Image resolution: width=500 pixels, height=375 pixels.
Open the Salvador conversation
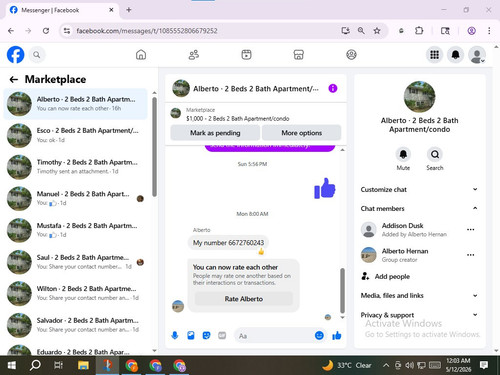75,325
